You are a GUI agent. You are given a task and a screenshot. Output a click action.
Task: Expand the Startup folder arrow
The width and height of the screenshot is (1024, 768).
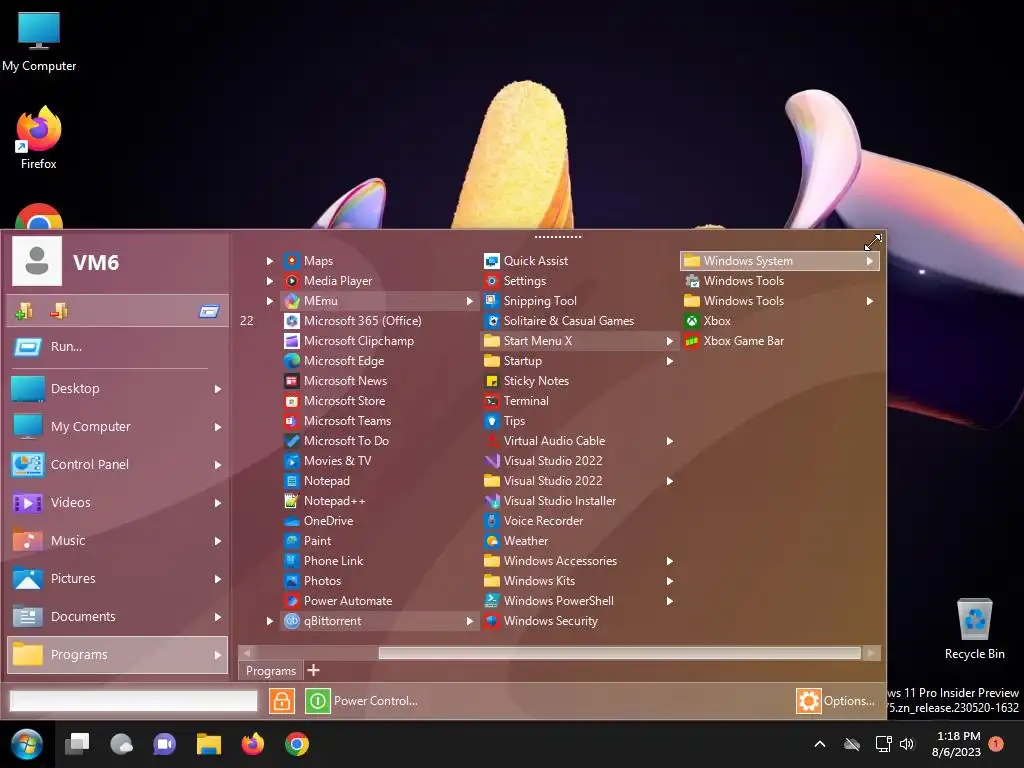[669, 361]
